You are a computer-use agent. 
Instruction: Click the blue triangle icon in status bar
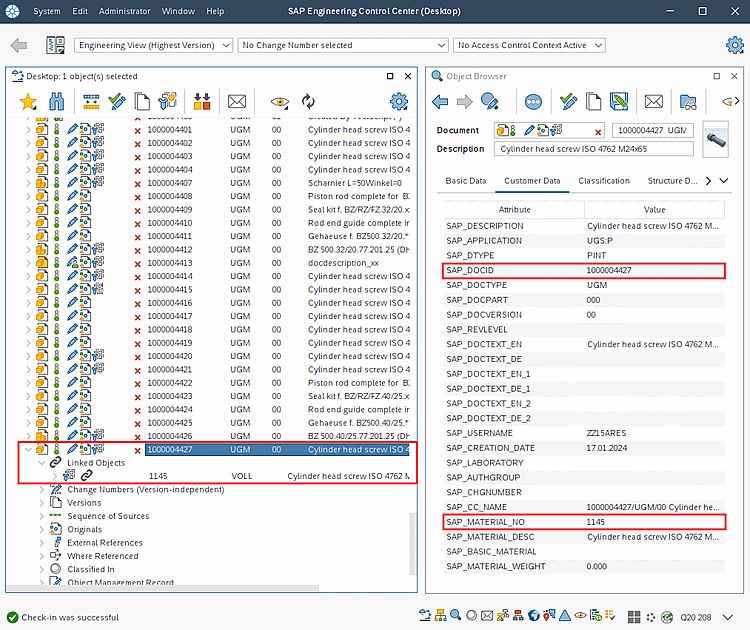point(565,616)
